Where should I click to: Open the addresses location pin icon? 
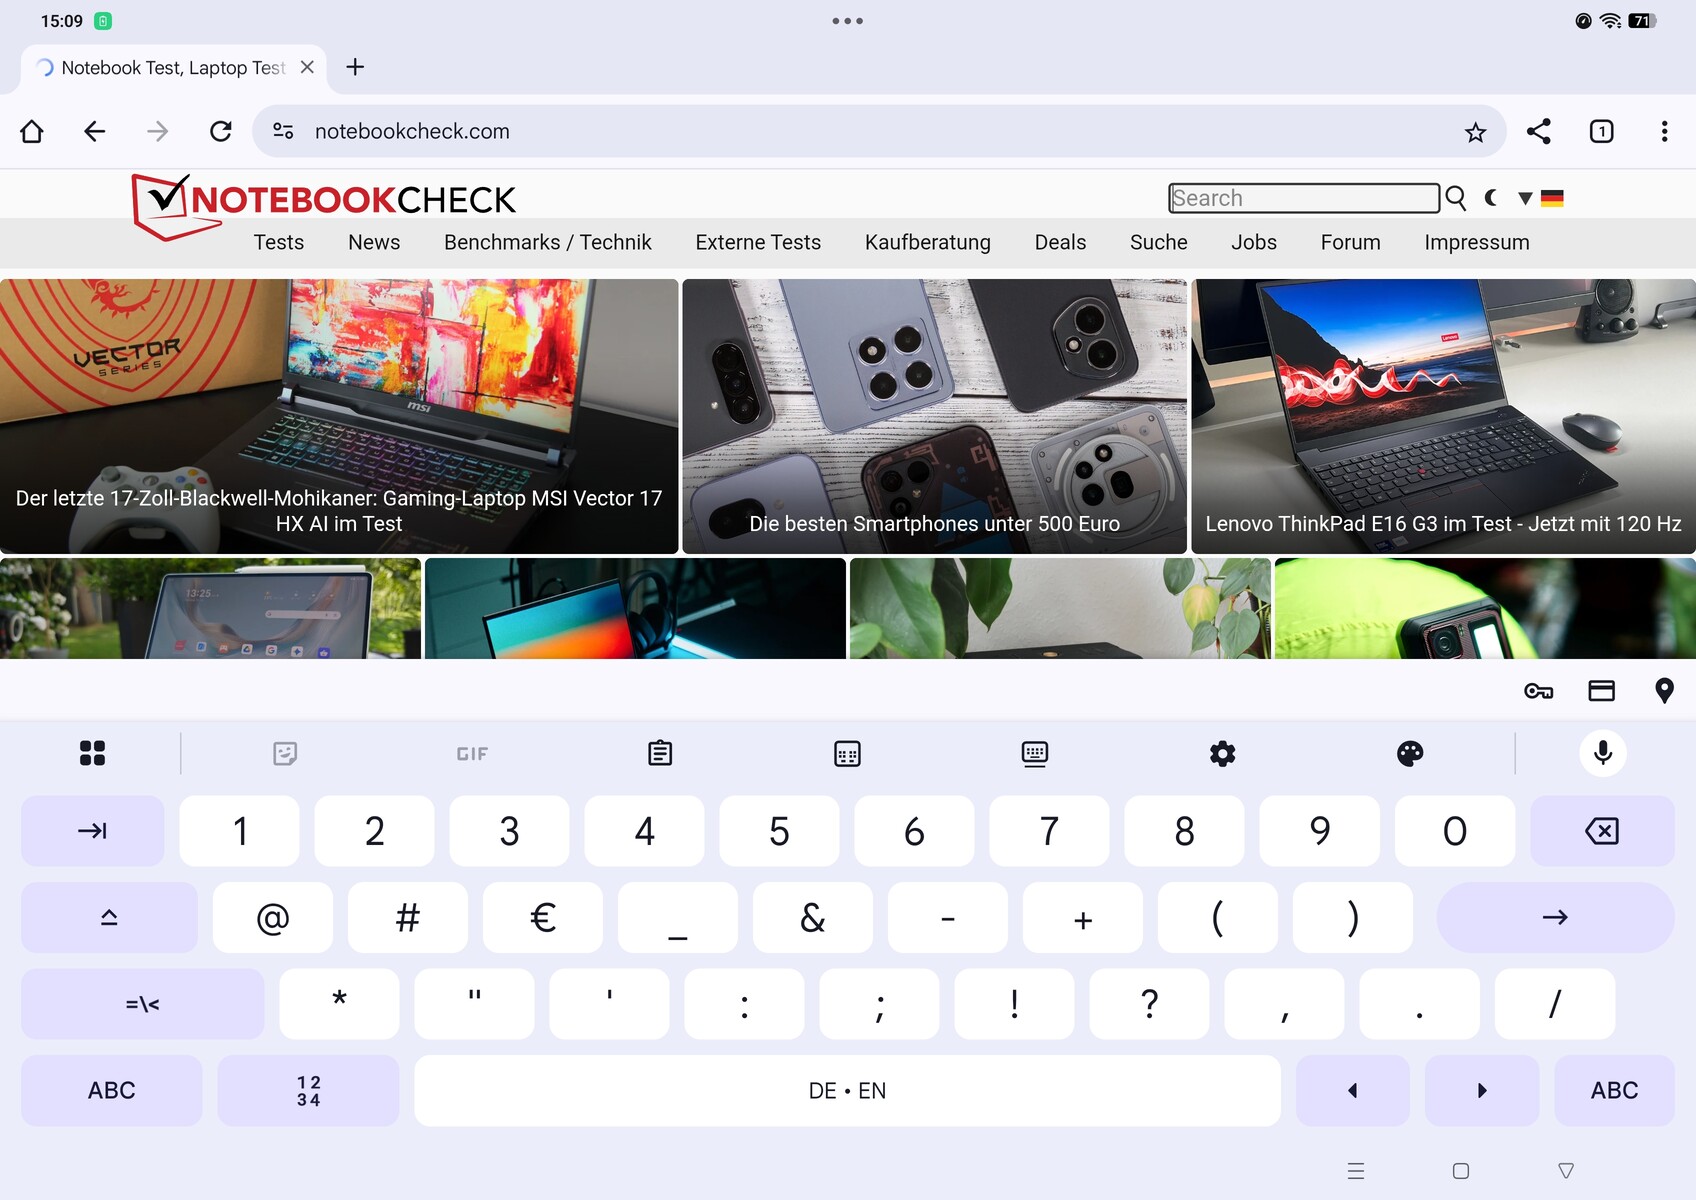coord(1664,691)
